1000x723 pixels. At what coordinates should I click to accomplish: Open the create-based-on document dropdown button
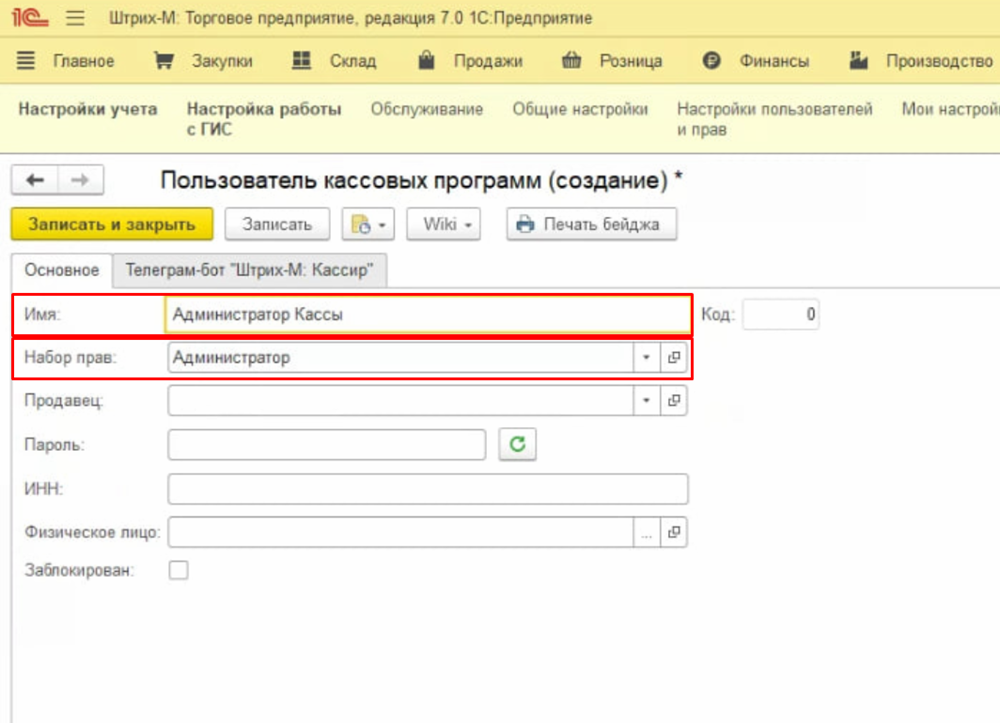pyautogui.click(x=367, y=224)
